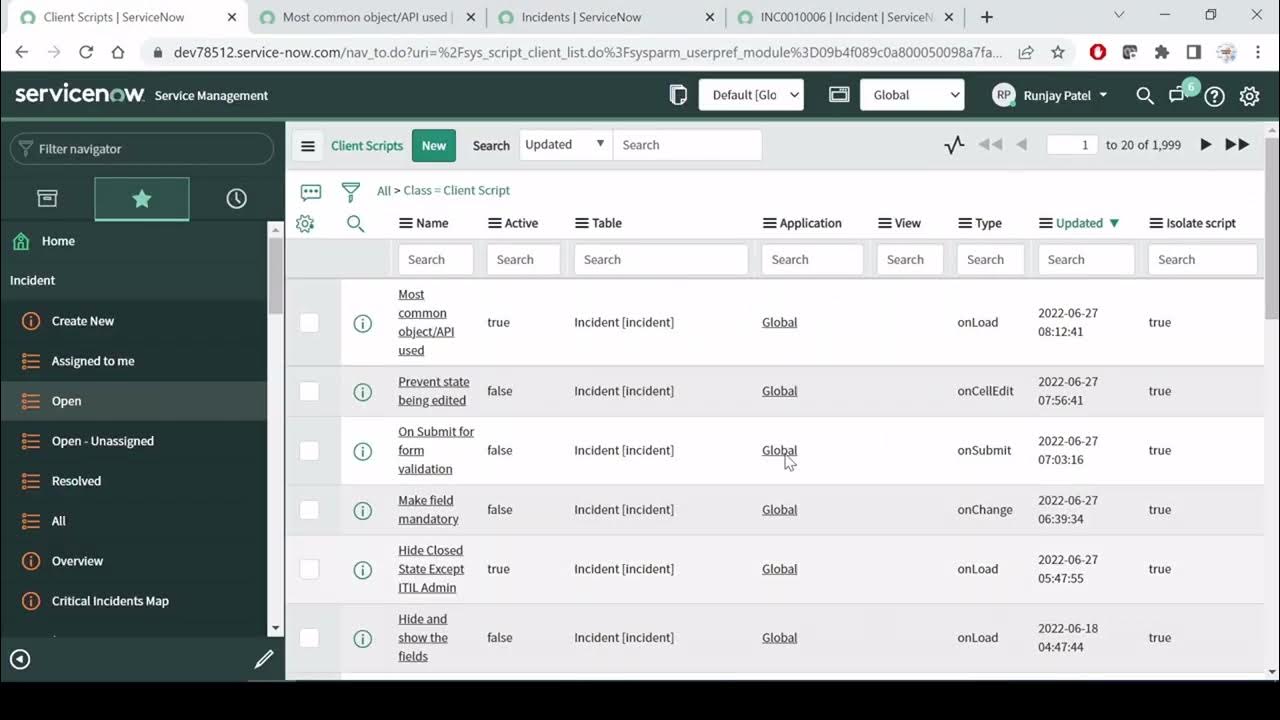The image size is (1280, 720).
Task: Open the Prevent state being edited script
Action: click(x=433, y=391)
